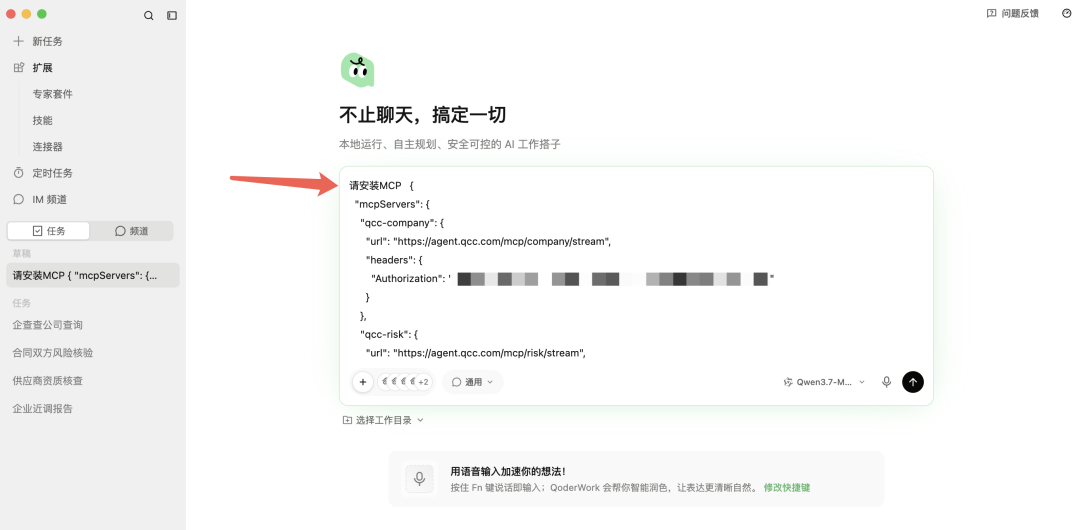Open the task 合同双方风险核验
This screenshot has height=530, width=1080.
pyautogui.click(x=52, y=353)
